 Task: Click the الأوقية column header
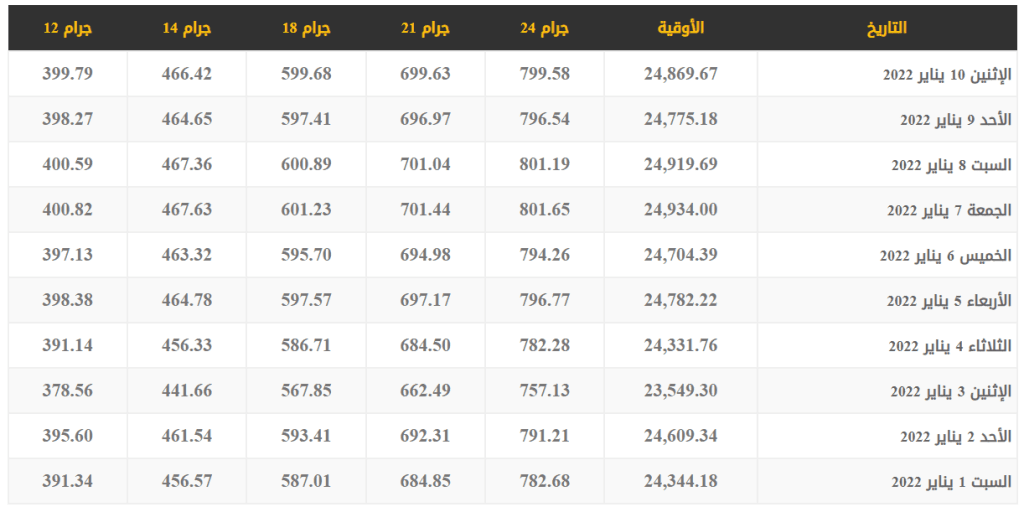click(680, 28)
